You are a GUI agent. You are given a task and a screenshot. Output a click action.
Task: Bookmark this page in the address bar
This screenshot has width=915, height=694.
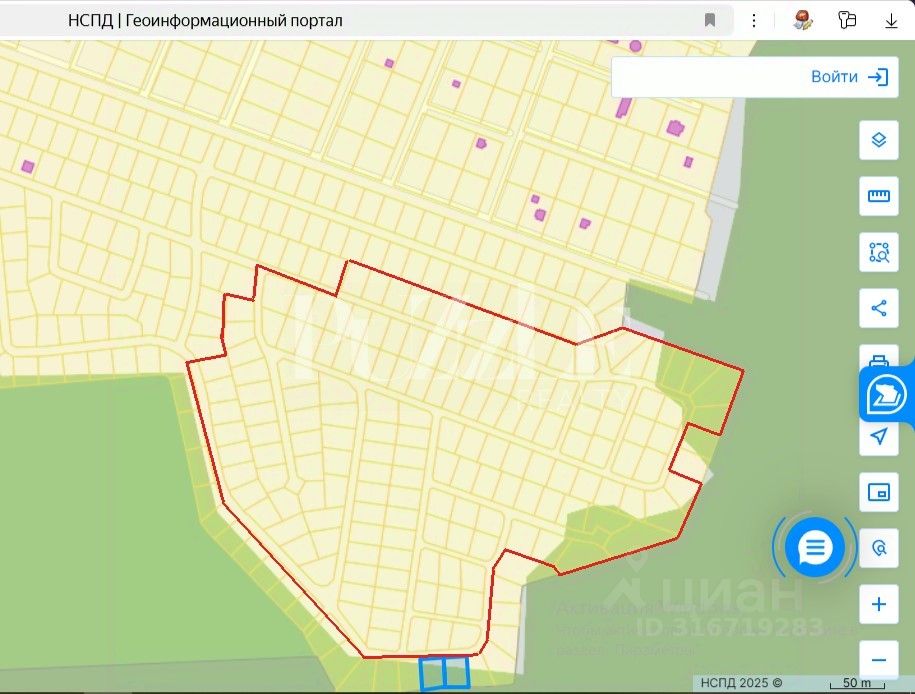point(710,20)
